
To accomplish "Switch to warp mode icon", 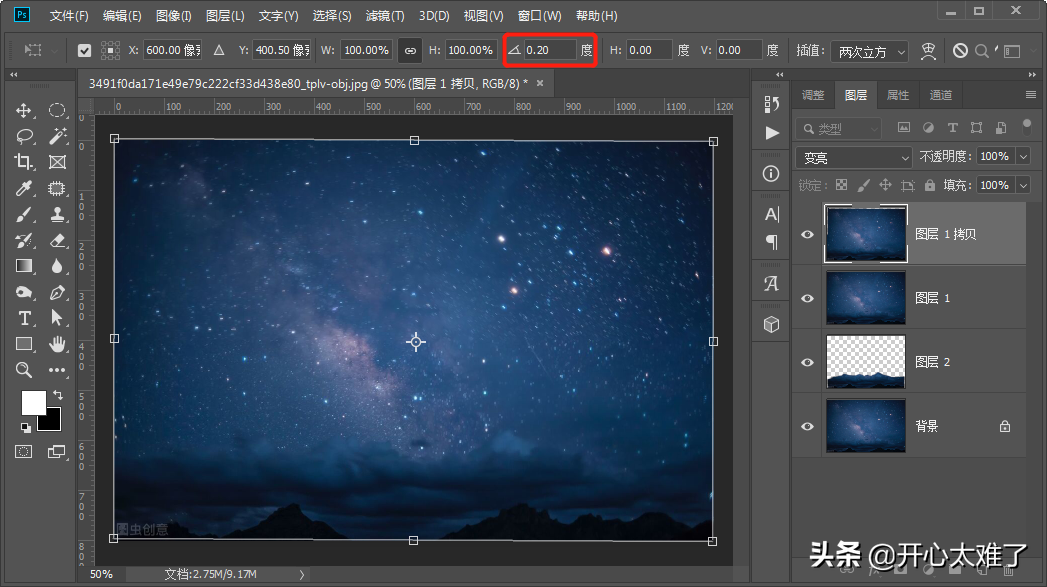I will click(928, 51).
